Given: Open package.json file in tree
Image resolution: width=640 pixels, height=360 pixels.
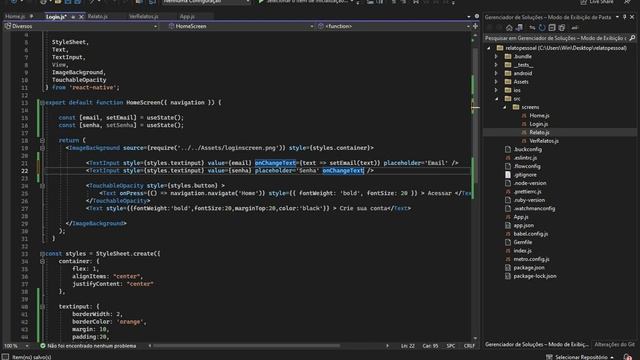Looking at the screenshot, I should pos(529,268).
